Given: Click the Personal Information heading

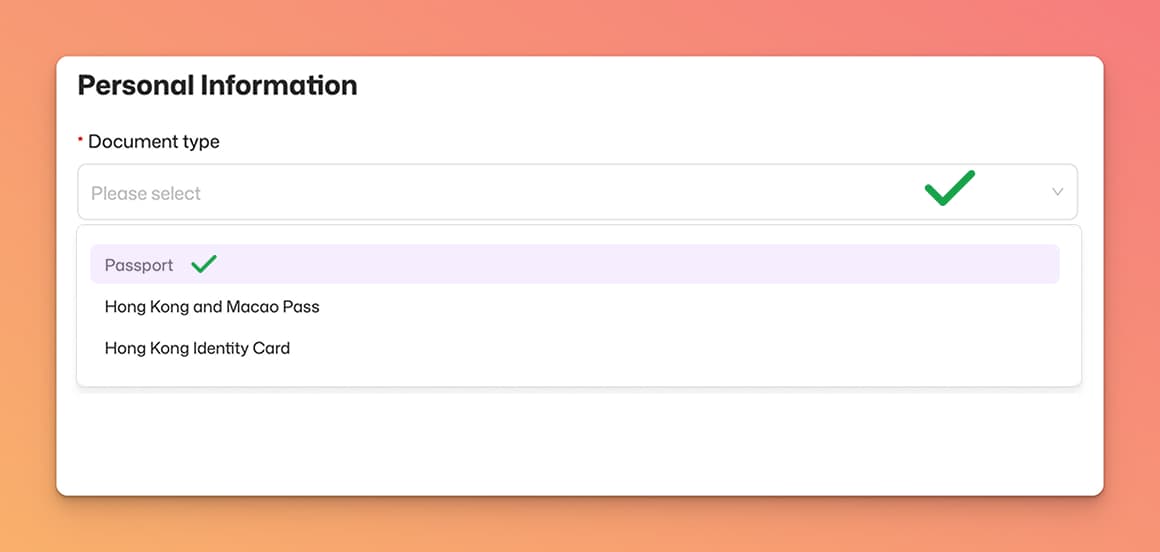Looking at the screenshot, I should [x=217, y=85].
